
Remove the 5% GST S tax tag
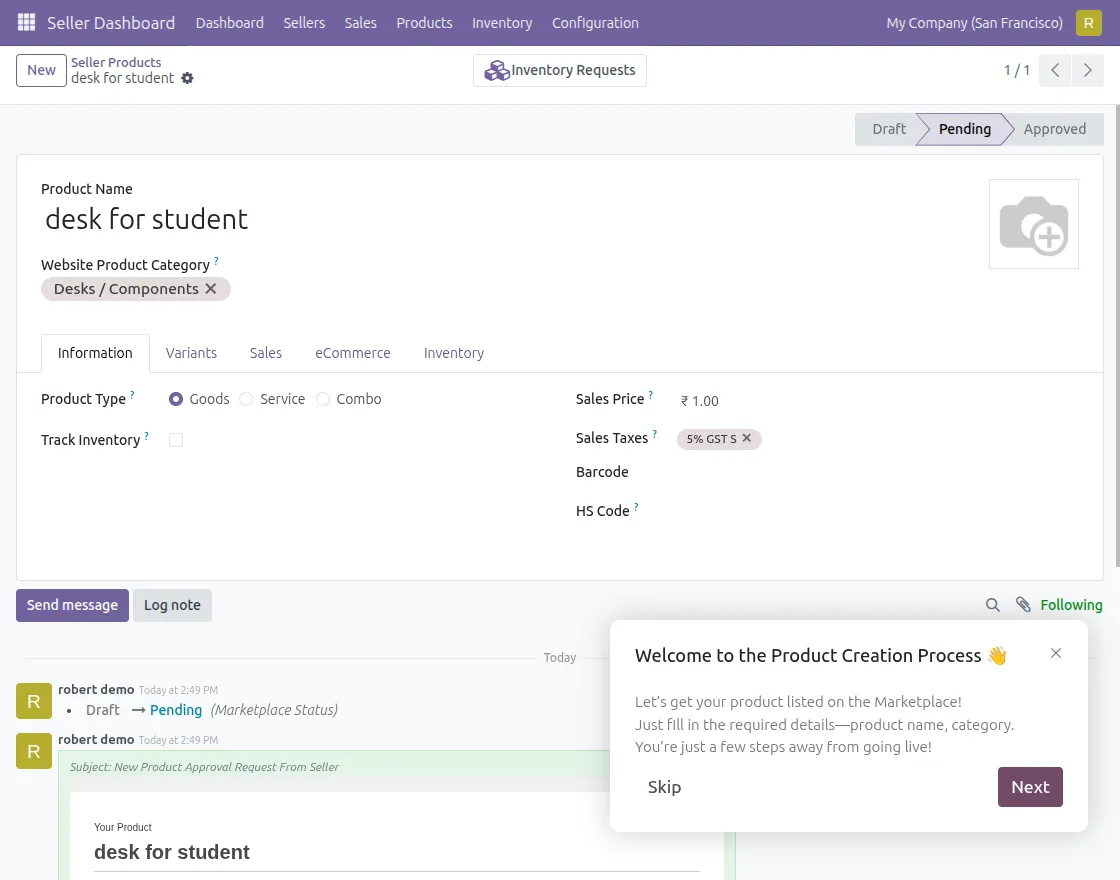[747, 438]
